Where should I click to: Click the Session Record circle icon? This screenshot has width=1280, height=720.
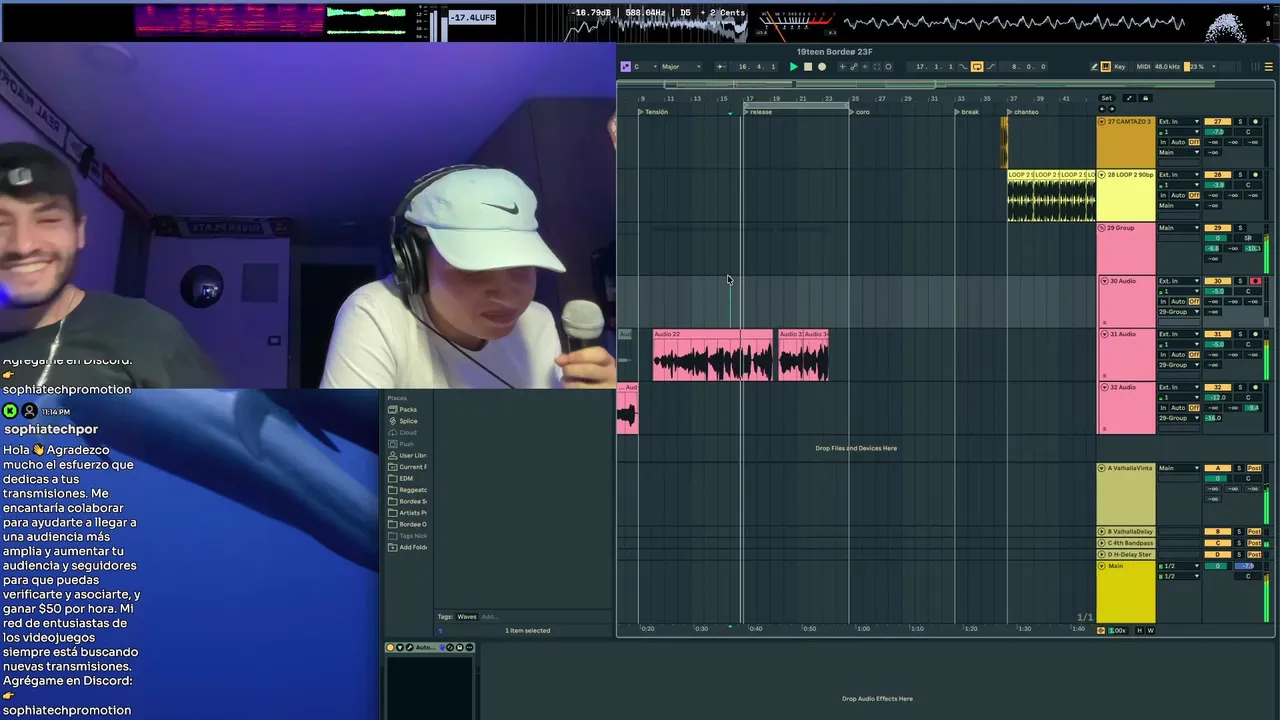tap(889, 67)
